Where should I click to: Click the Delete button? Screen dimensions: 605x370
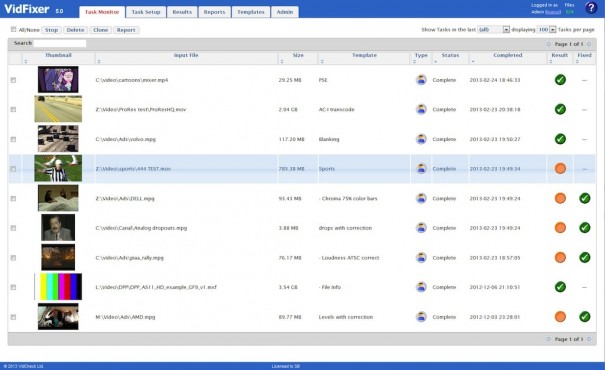pyautogui.click(x=75, y=30)
